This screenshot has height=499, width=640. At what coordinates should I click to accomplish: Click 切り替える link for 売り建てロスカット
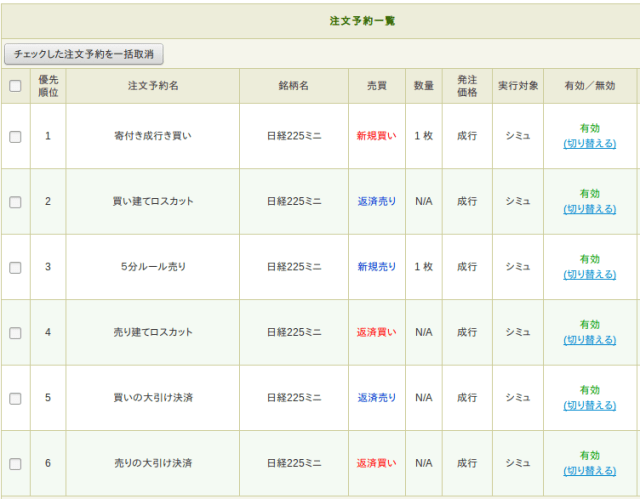point(589,340)
